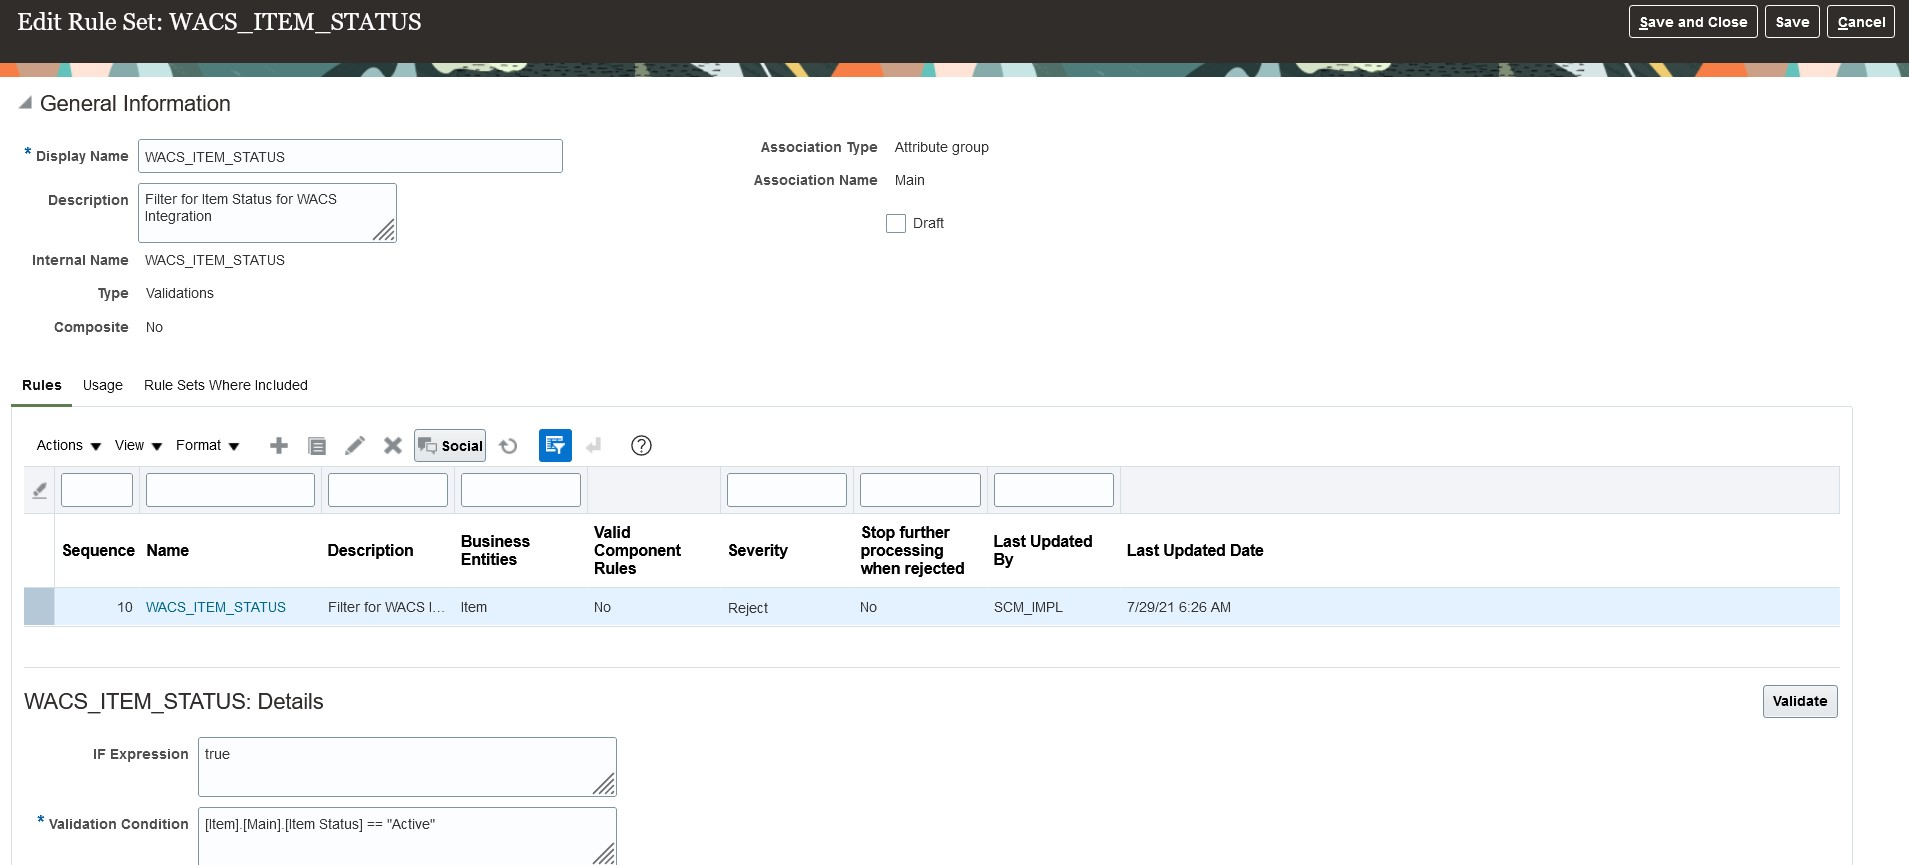Delete rule with the X icon
The image size is (1909, 865).
click(x=393, y=446)
